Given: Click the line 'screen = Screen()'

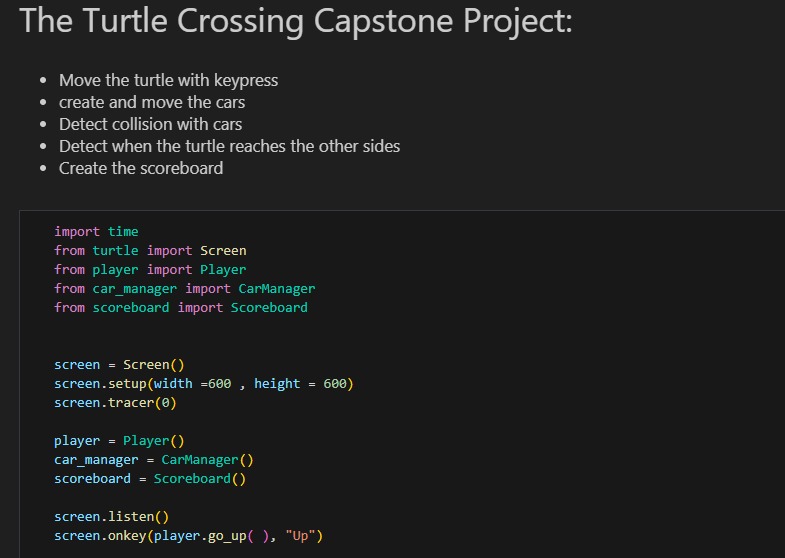Looking at the screenshot, I should point(119,365).
